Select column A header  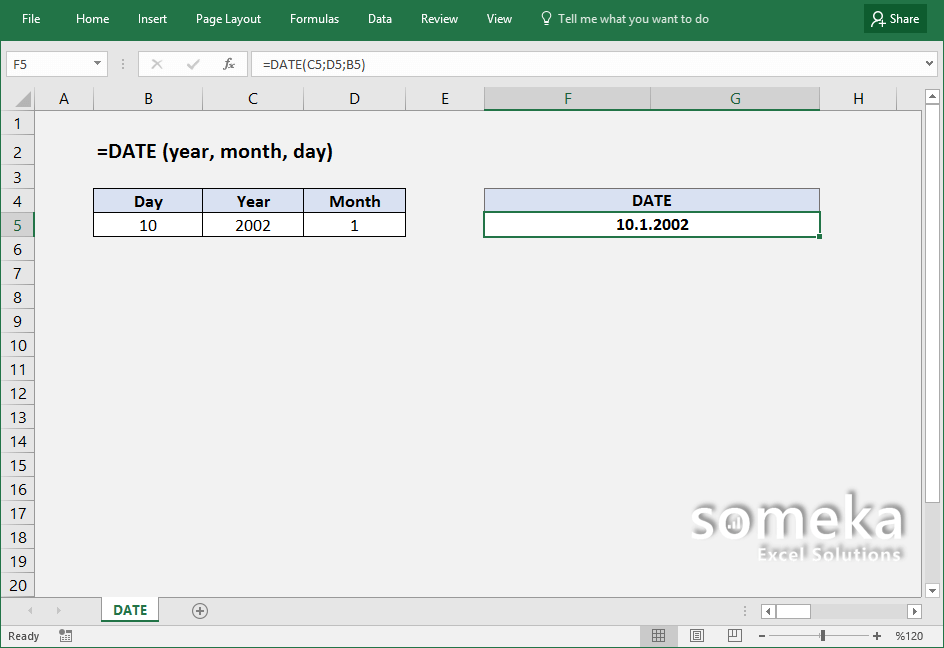64,99
